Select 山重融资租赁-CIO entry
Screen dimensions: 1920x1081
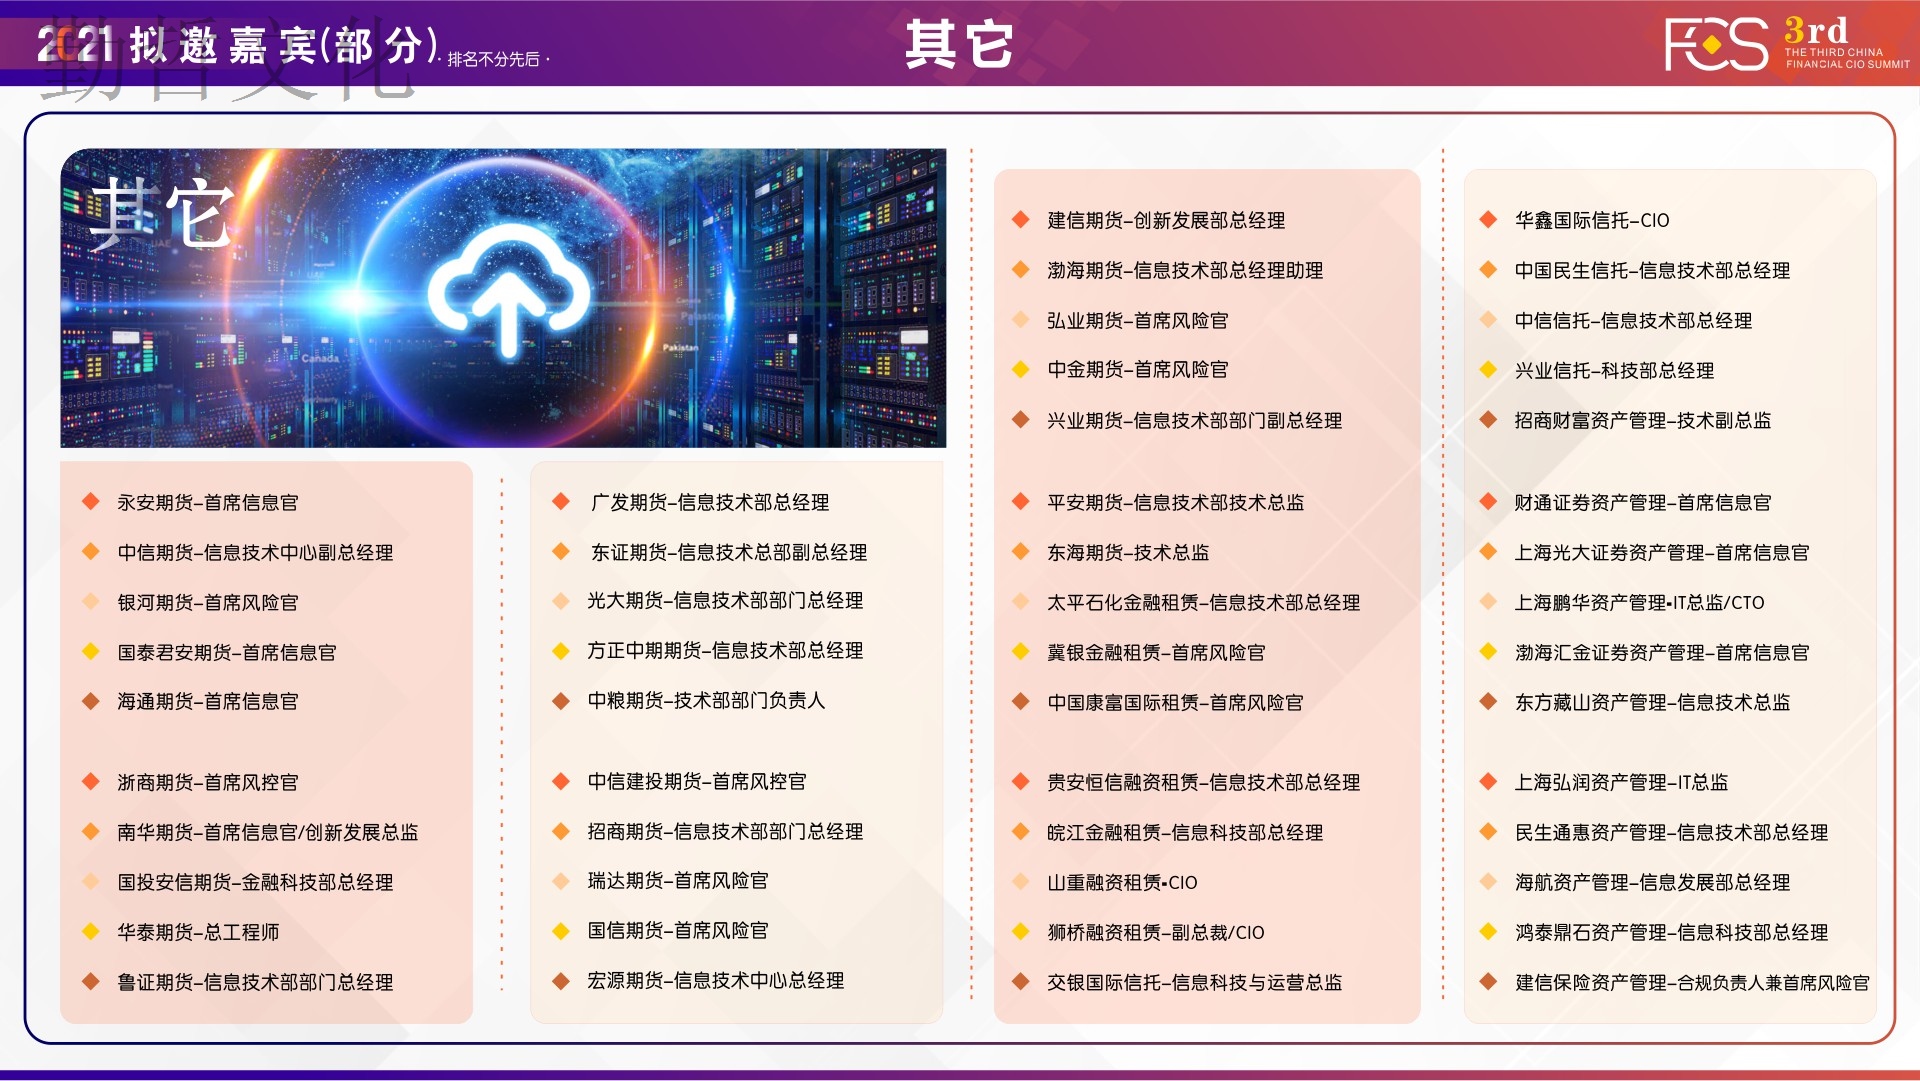pos(1122,882)
